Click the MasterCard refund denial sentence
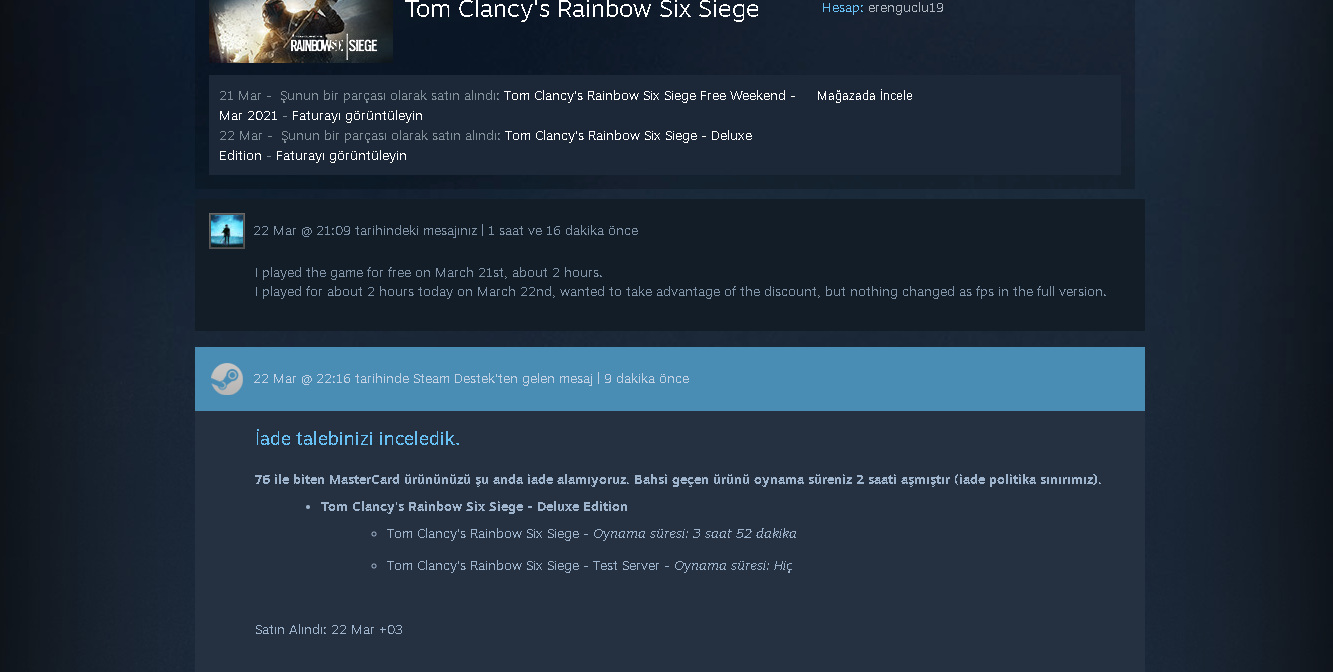 coord(678,480)
